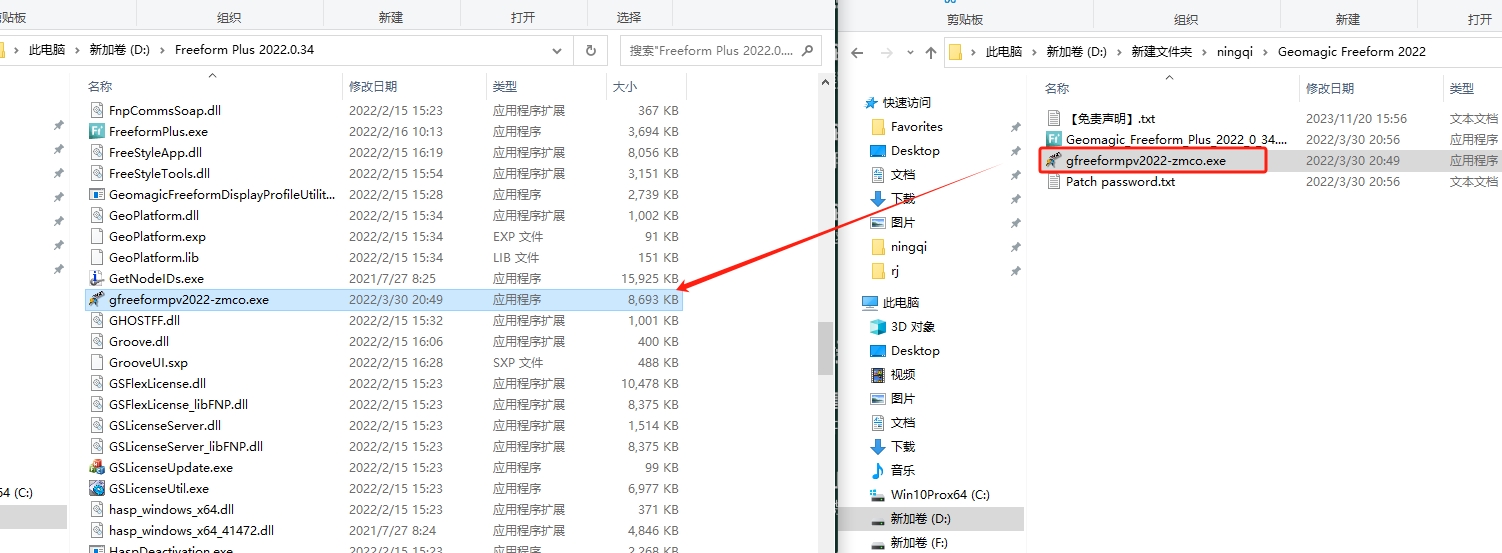Select Groove.dll file name
The width and height of the screenshot is (1502, 553).
point(139,341)
